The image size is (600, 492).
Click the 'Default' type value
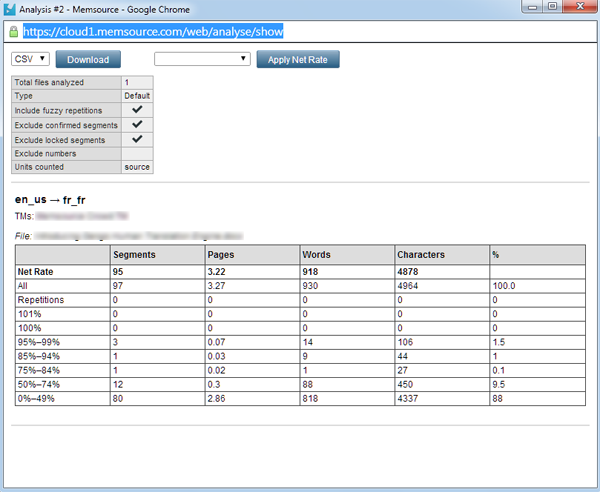tap(137, 96)
